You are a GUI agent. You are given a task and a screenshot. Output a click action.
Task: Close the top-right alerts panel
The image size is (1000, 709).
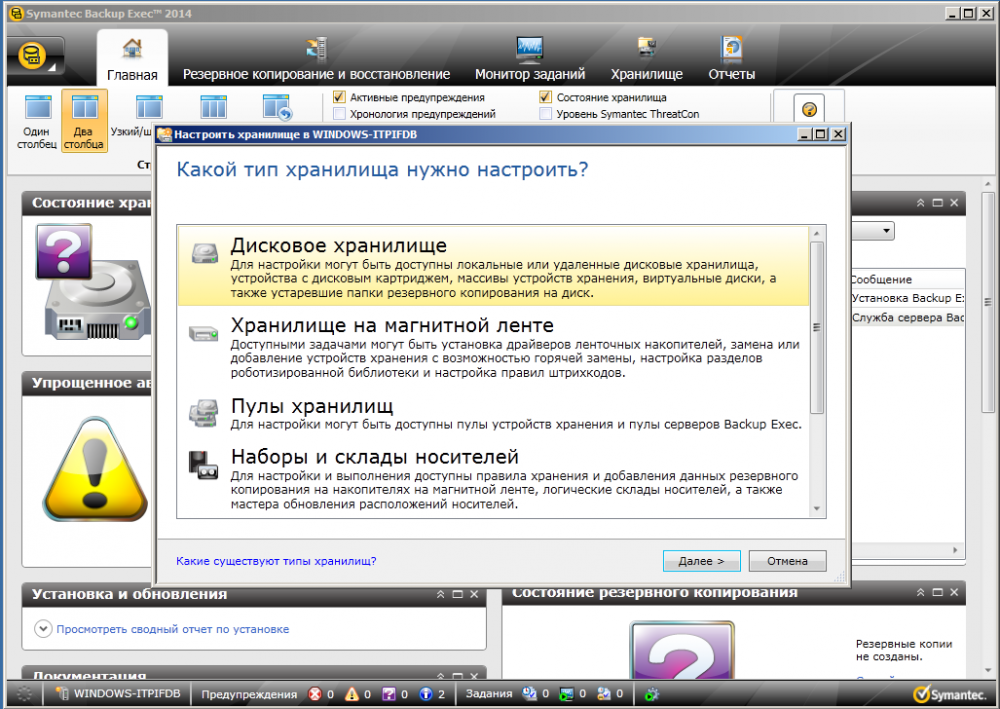[954, 203]
